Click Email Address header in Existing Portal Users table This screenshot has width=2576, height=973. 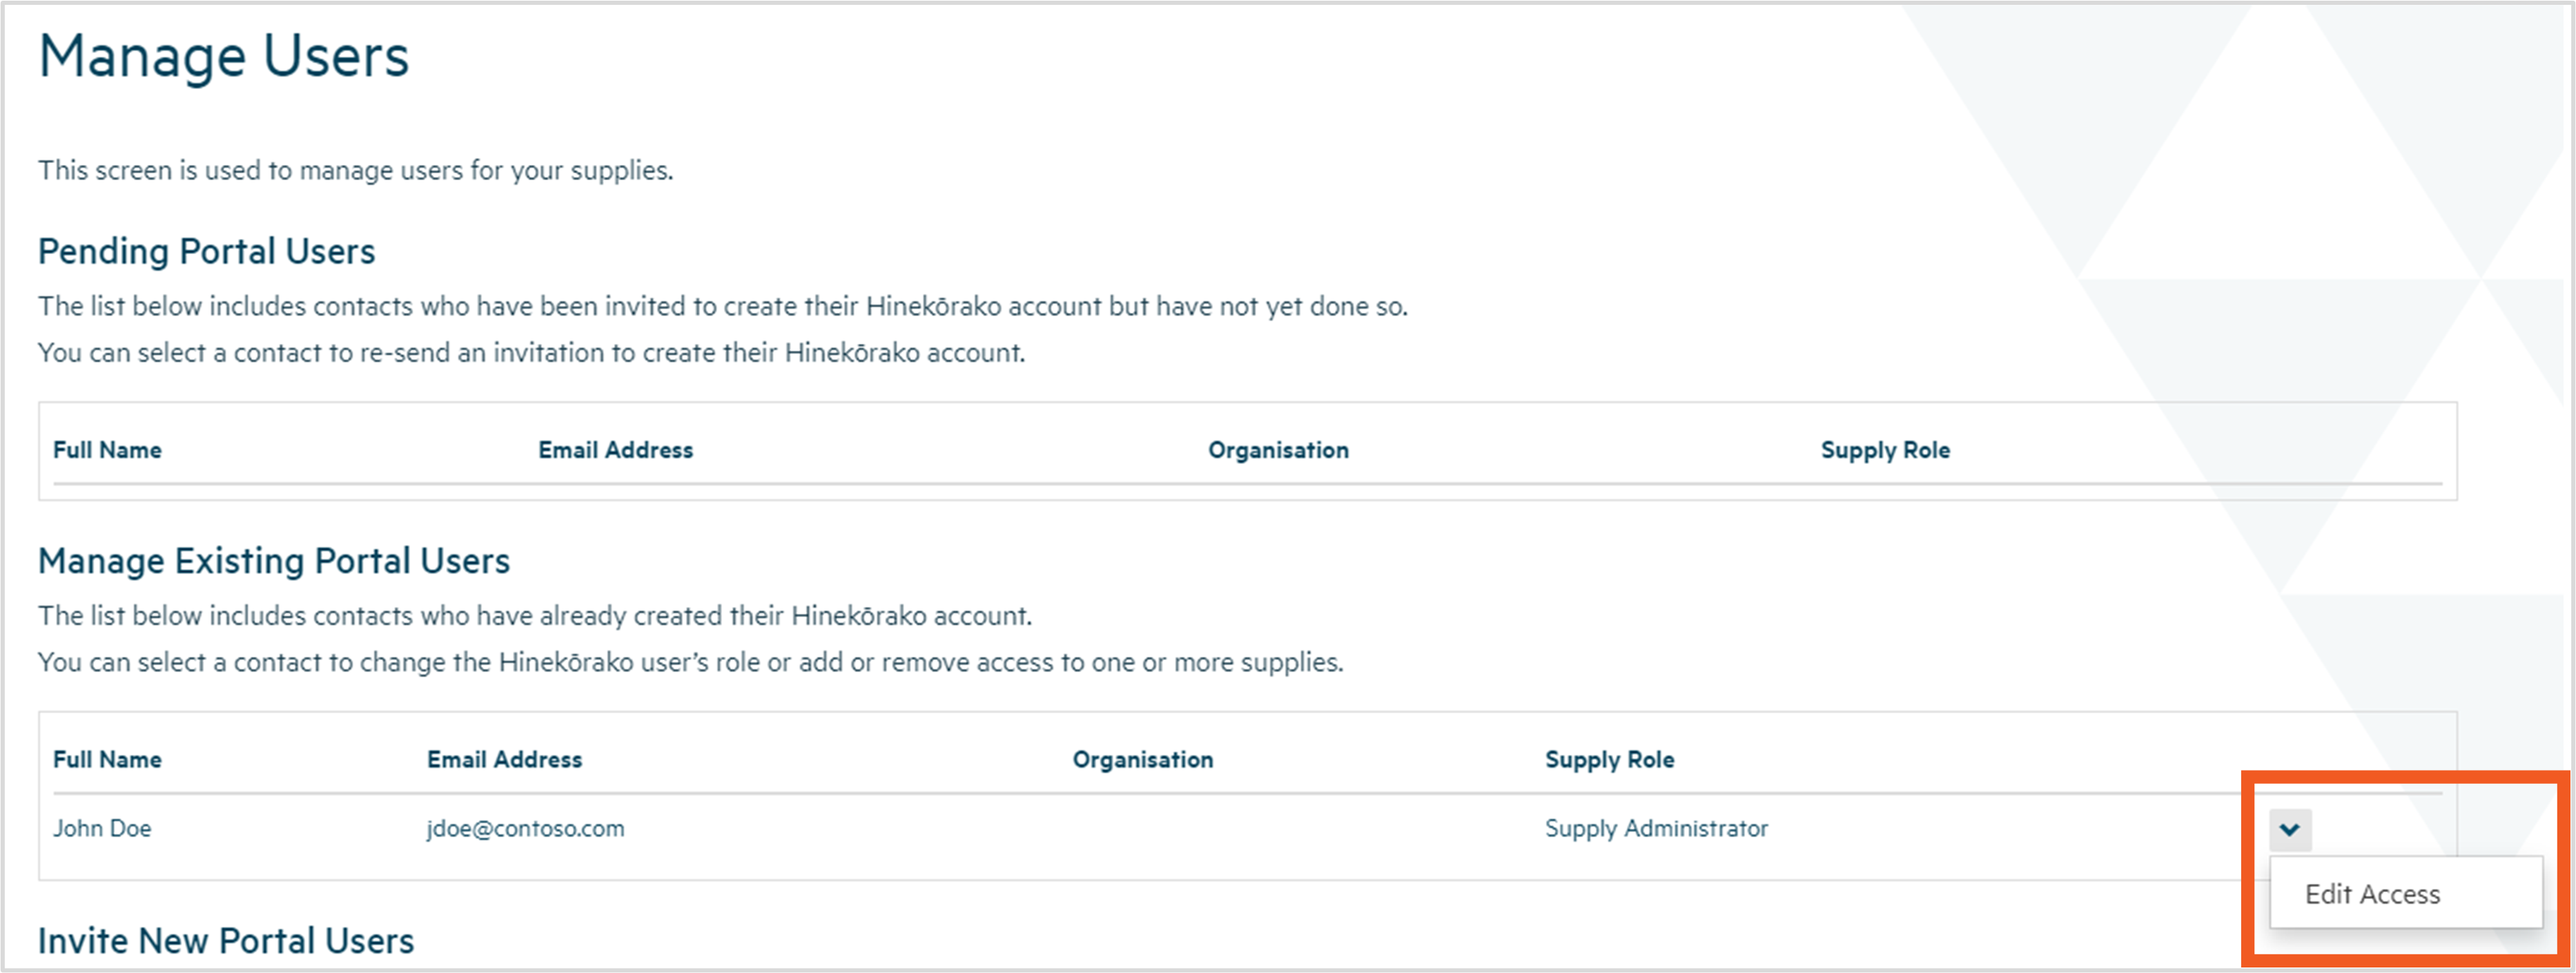coord(504,760)
